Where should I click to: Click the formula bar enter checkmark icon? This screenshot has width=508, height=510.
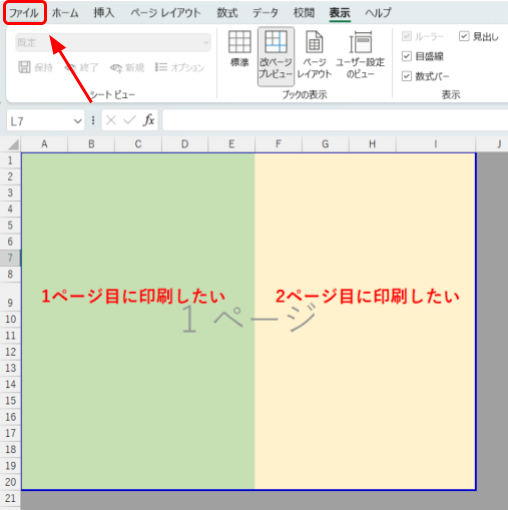[129, 120]
